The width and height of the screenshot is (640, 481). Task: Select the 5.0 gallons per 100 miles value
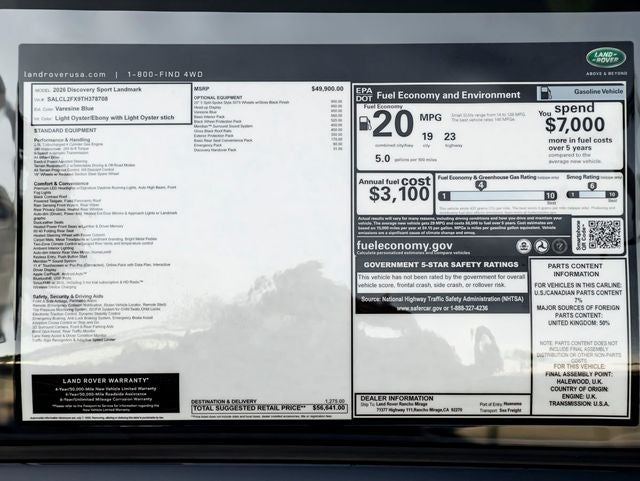tap(382, 158)
